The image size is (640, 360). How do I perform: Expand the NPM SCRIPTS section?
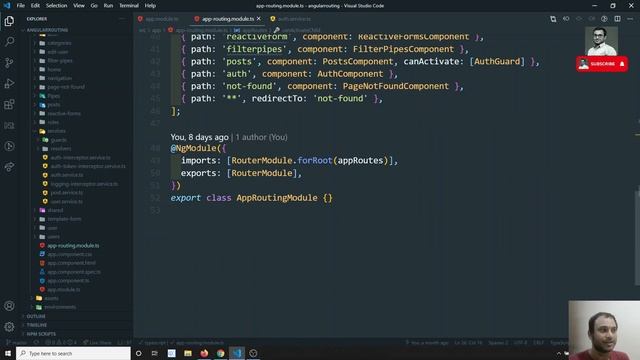(x=41, y=334)
